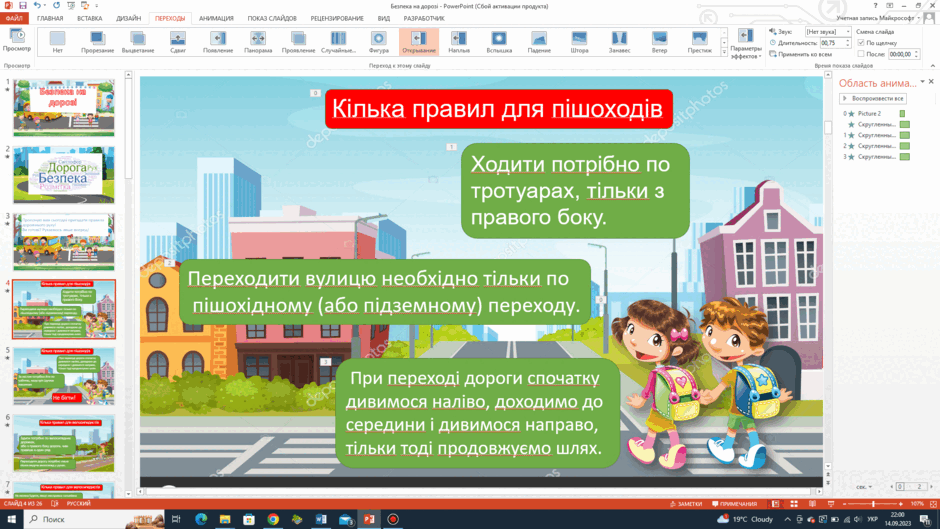Apply the Ветер transition
This screenshot has width=940, height=529.
pyautogui.click(x=659, y=42)
